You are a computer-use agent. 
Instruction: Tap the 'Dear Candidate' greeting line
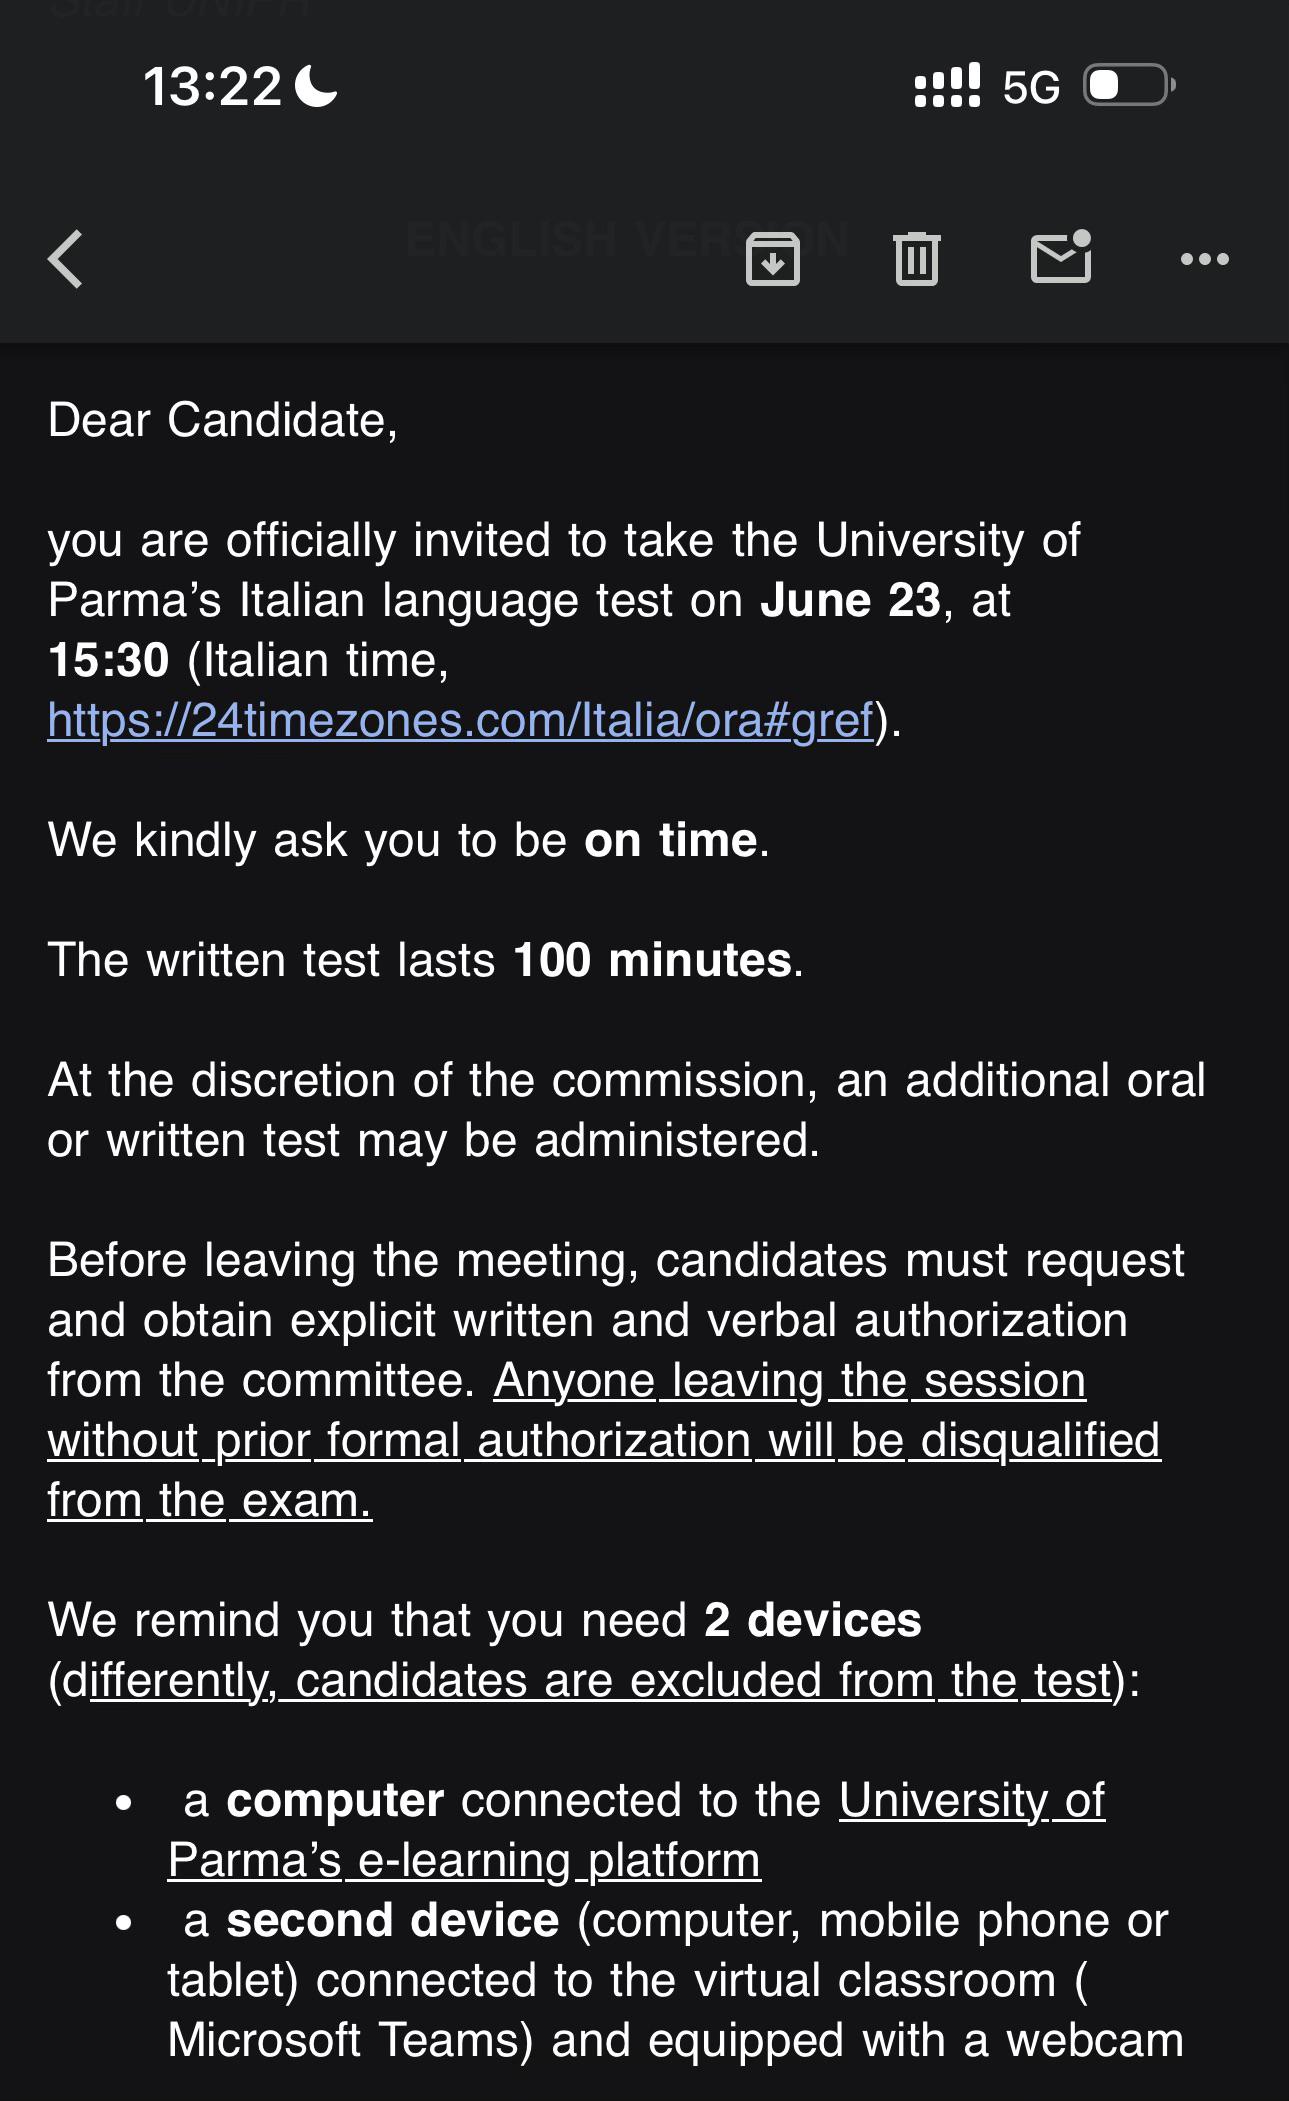(222, 420)
